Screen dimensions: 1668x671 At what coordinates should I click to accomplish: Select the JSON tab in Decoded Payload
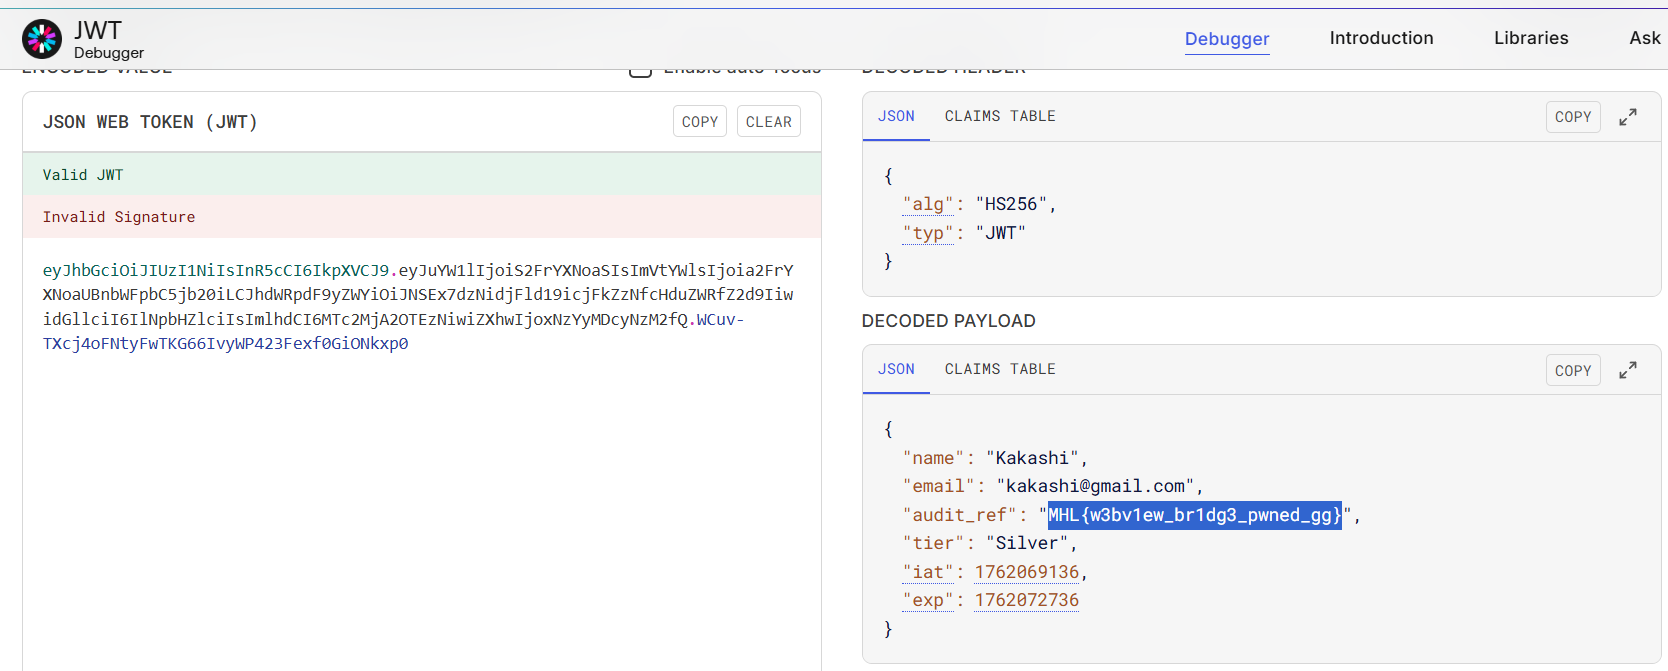(x=896, y=369)
